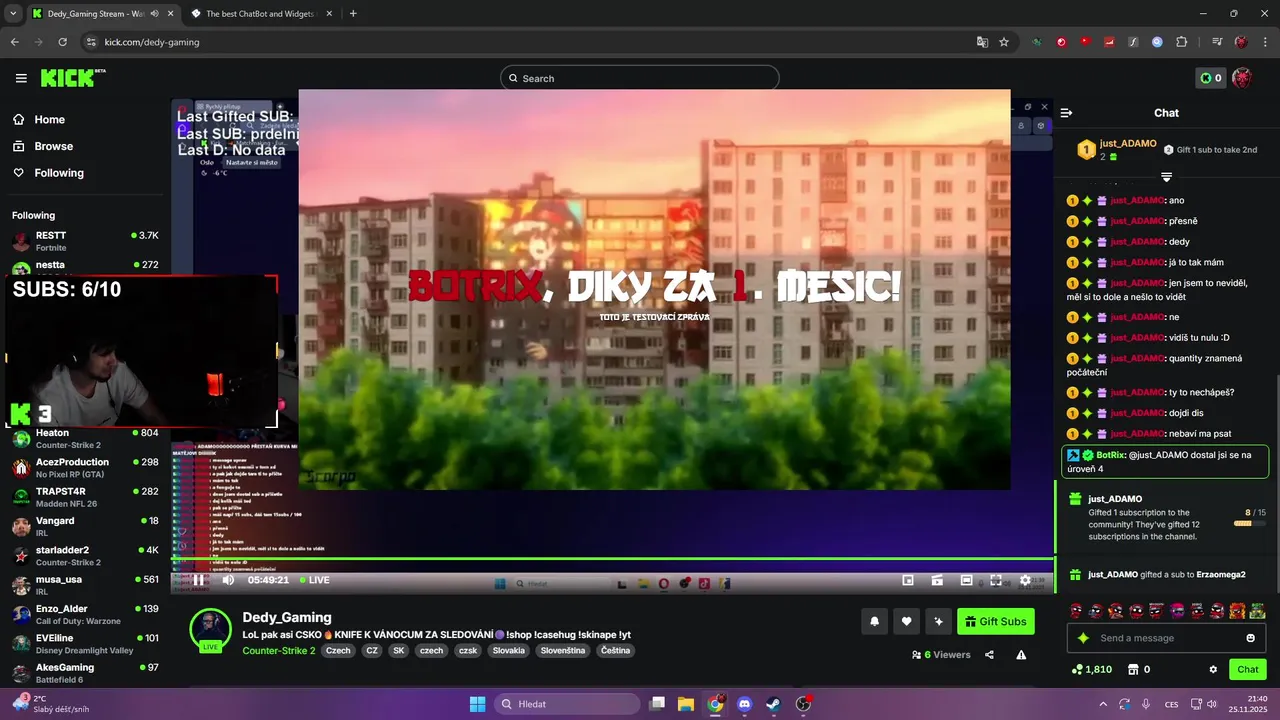Open the player settings gear

click(x=1025, y=580)
